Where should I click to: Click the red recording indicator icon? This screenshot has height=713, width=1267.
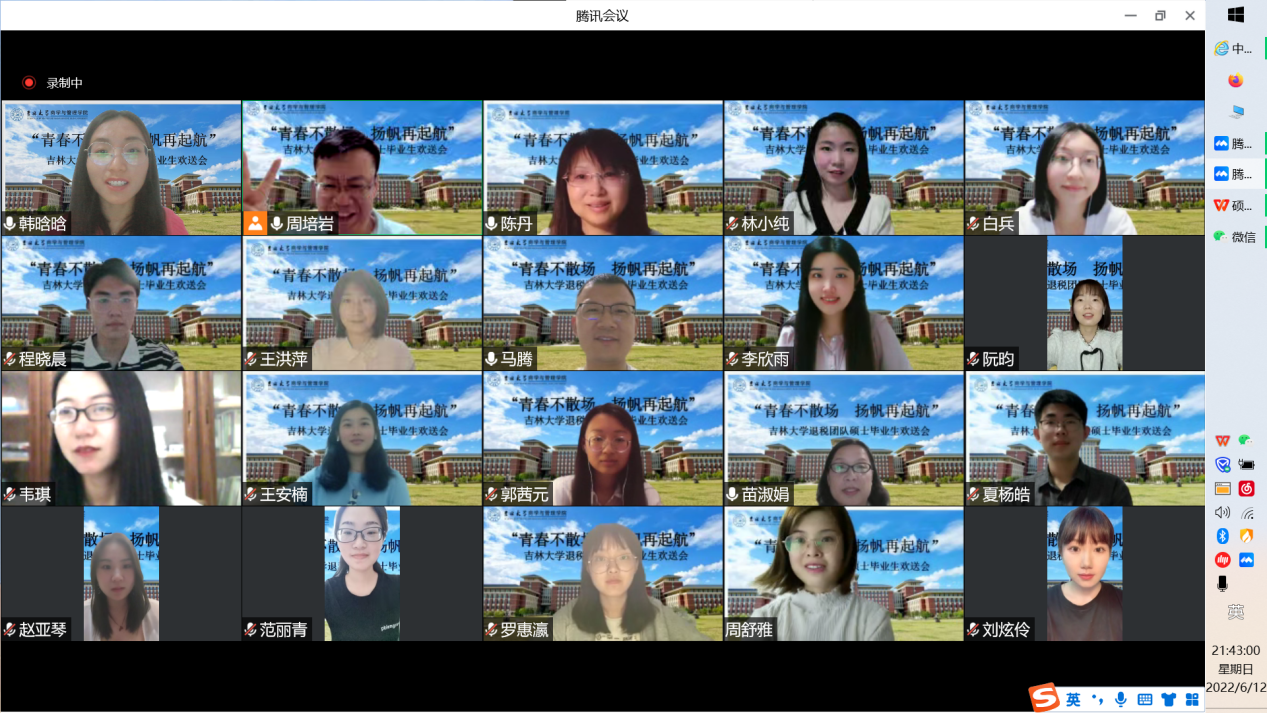(x=29, y=83)
